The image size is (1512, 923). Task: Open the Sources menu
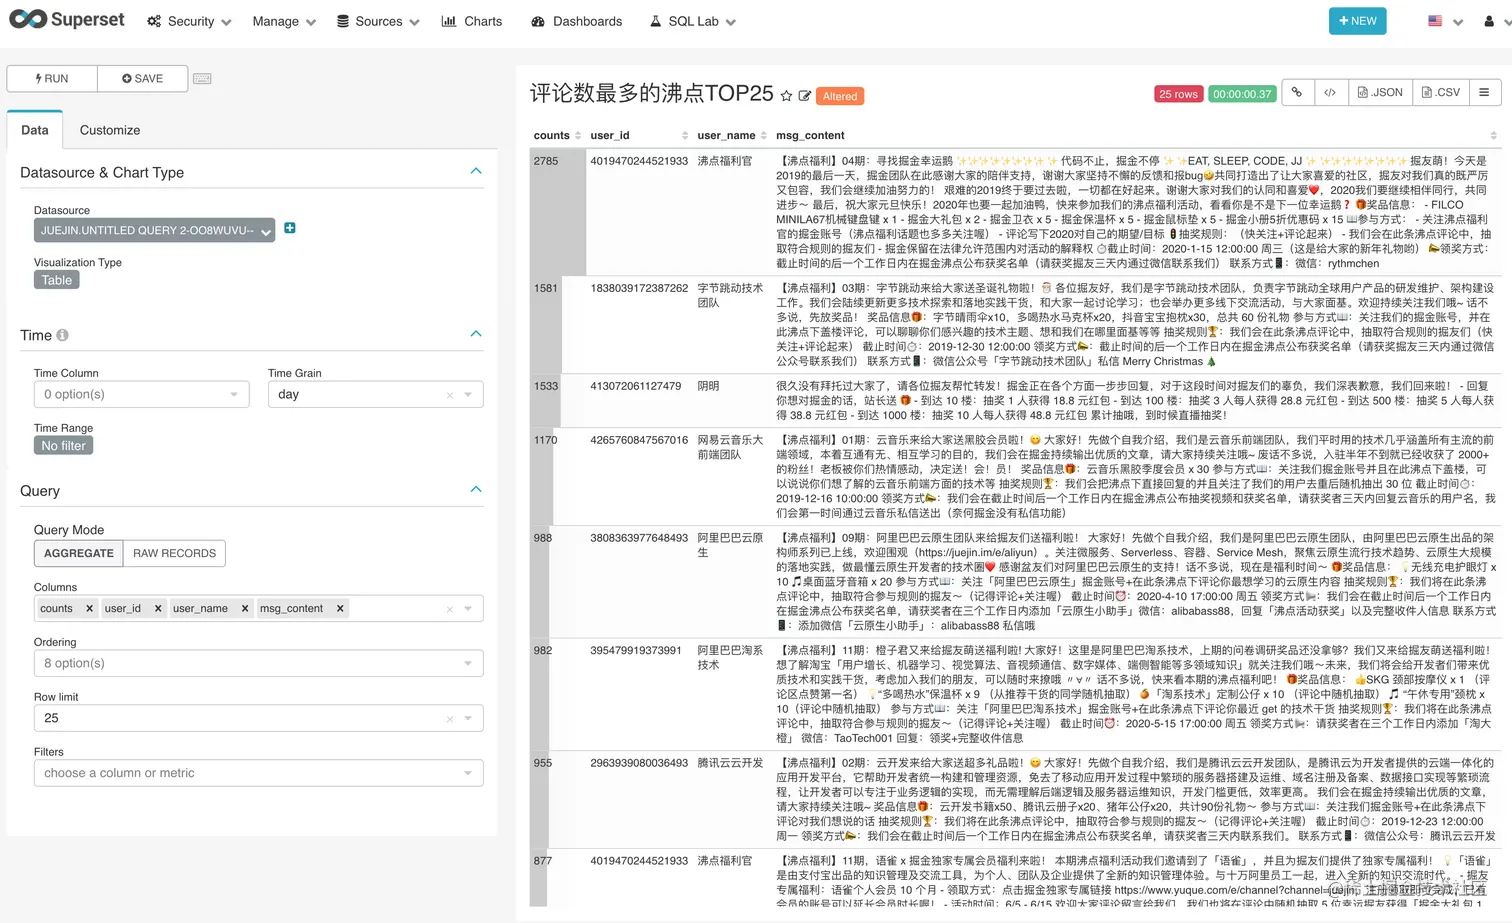[x=378, y=21]
